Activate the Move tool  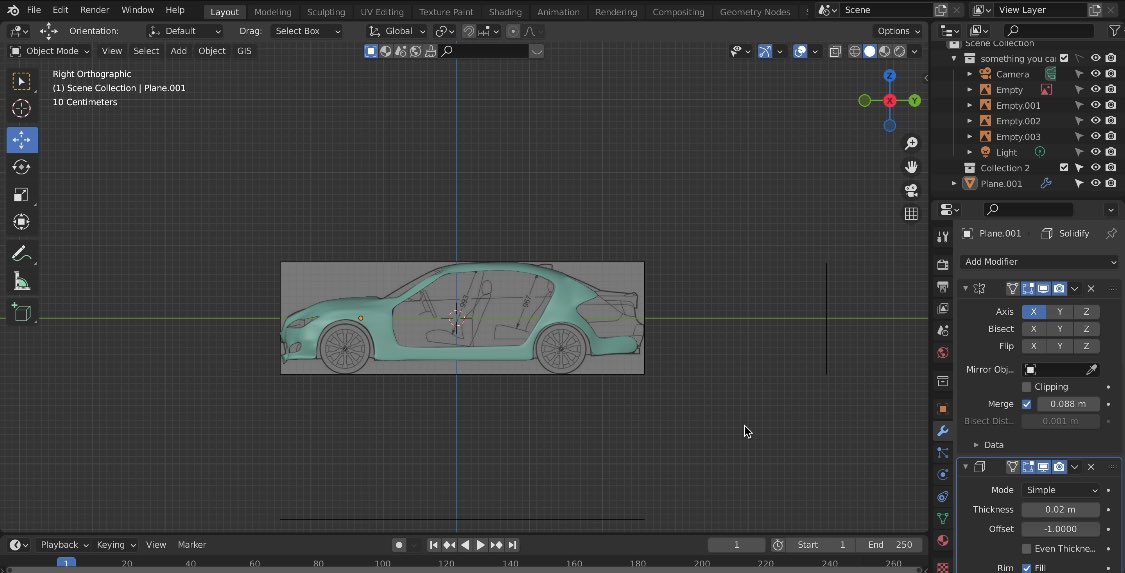point(22,139)
